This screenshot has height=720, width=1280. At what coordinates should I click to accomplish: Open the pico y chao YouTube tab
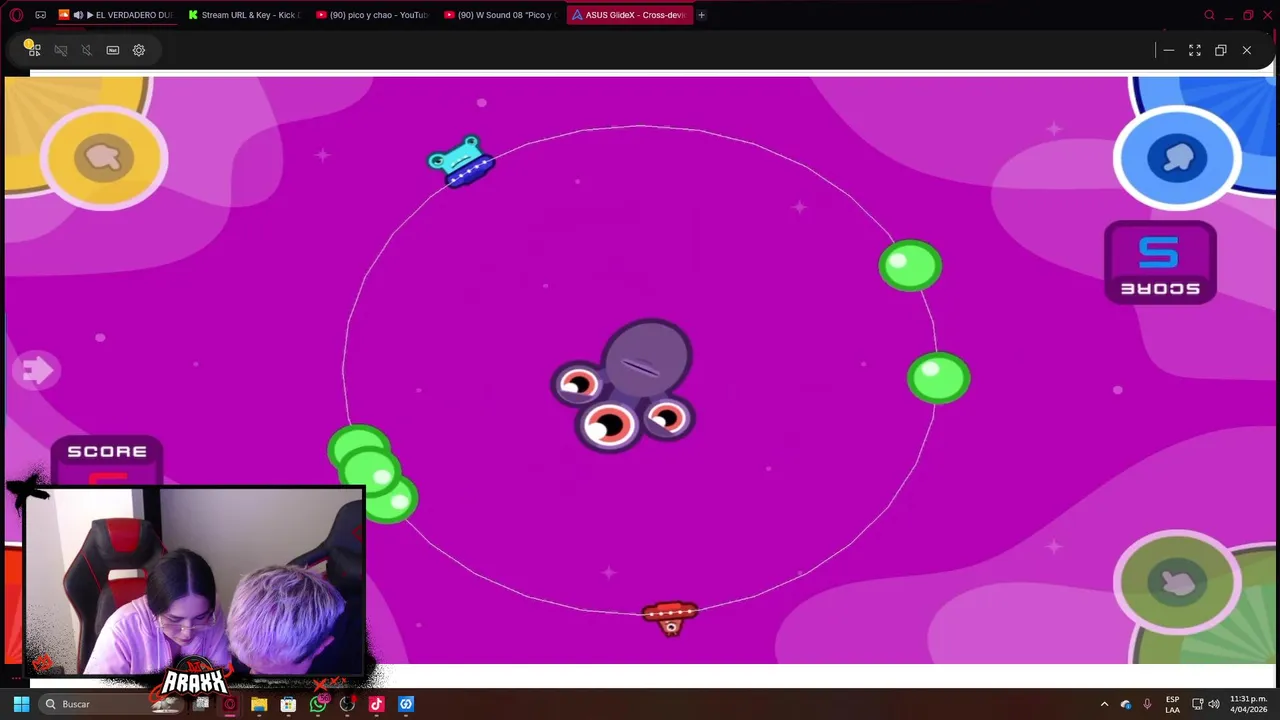click(x=371, y=15)
